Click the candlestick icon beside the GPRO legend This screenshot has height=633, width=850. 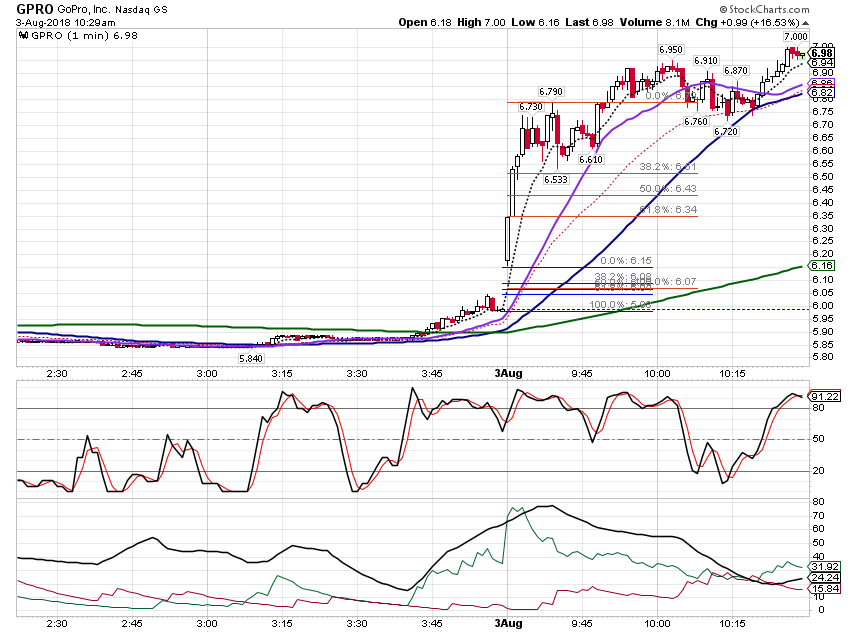point(23,36)
